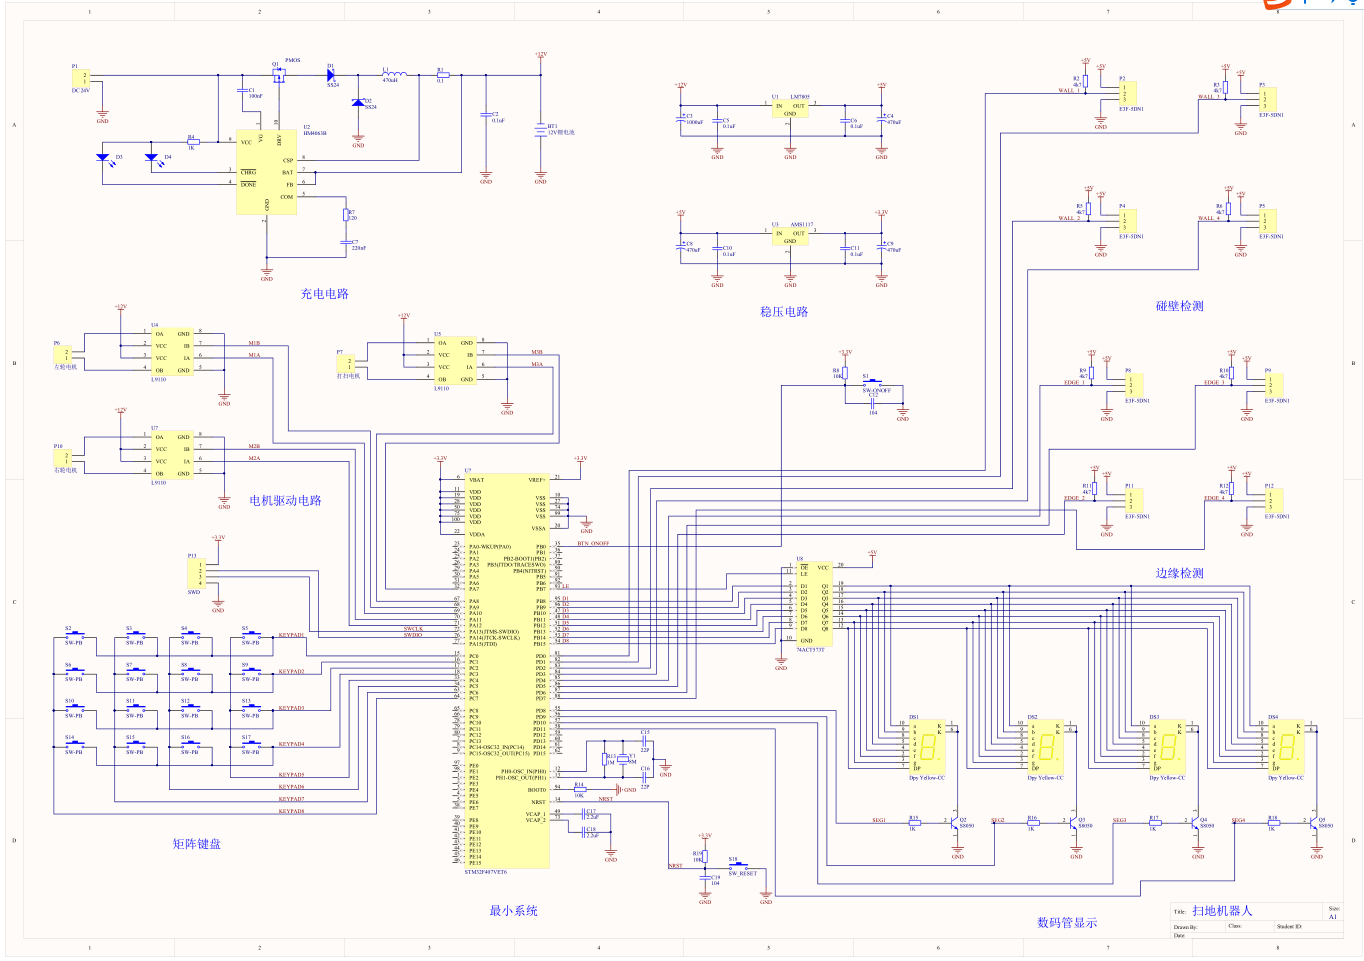The height and width of the screenshot is (961, 1364).
Task: Select the Q2 S8050 transistor
Action: click(955, 824)
